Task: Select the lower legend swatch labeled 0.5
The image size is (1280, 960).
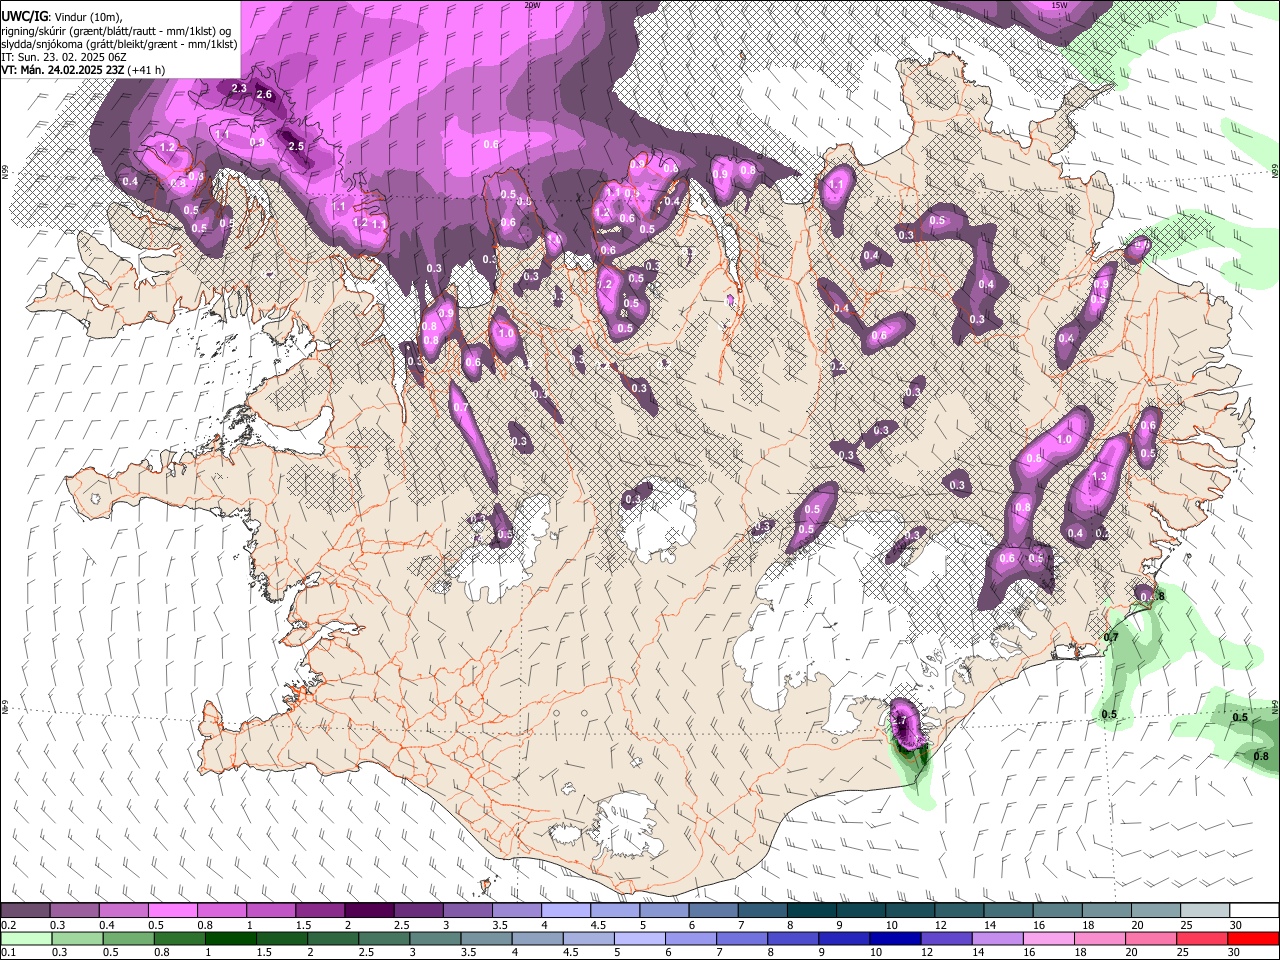Action: coord(128,938)
